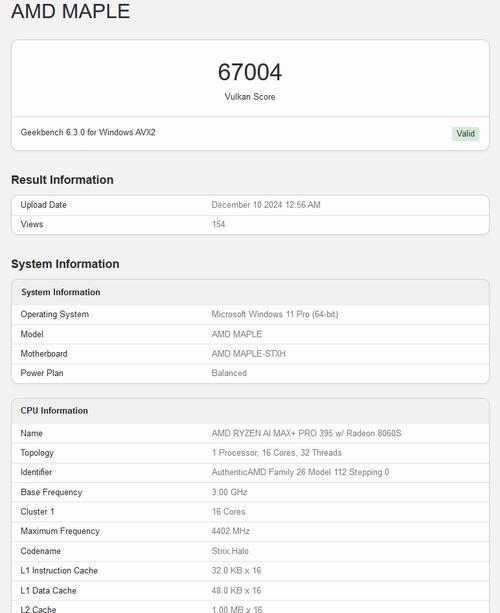This screenshot has width=500, height=613.
Task: Click the large System Information section heading
Action: point(65,264)
